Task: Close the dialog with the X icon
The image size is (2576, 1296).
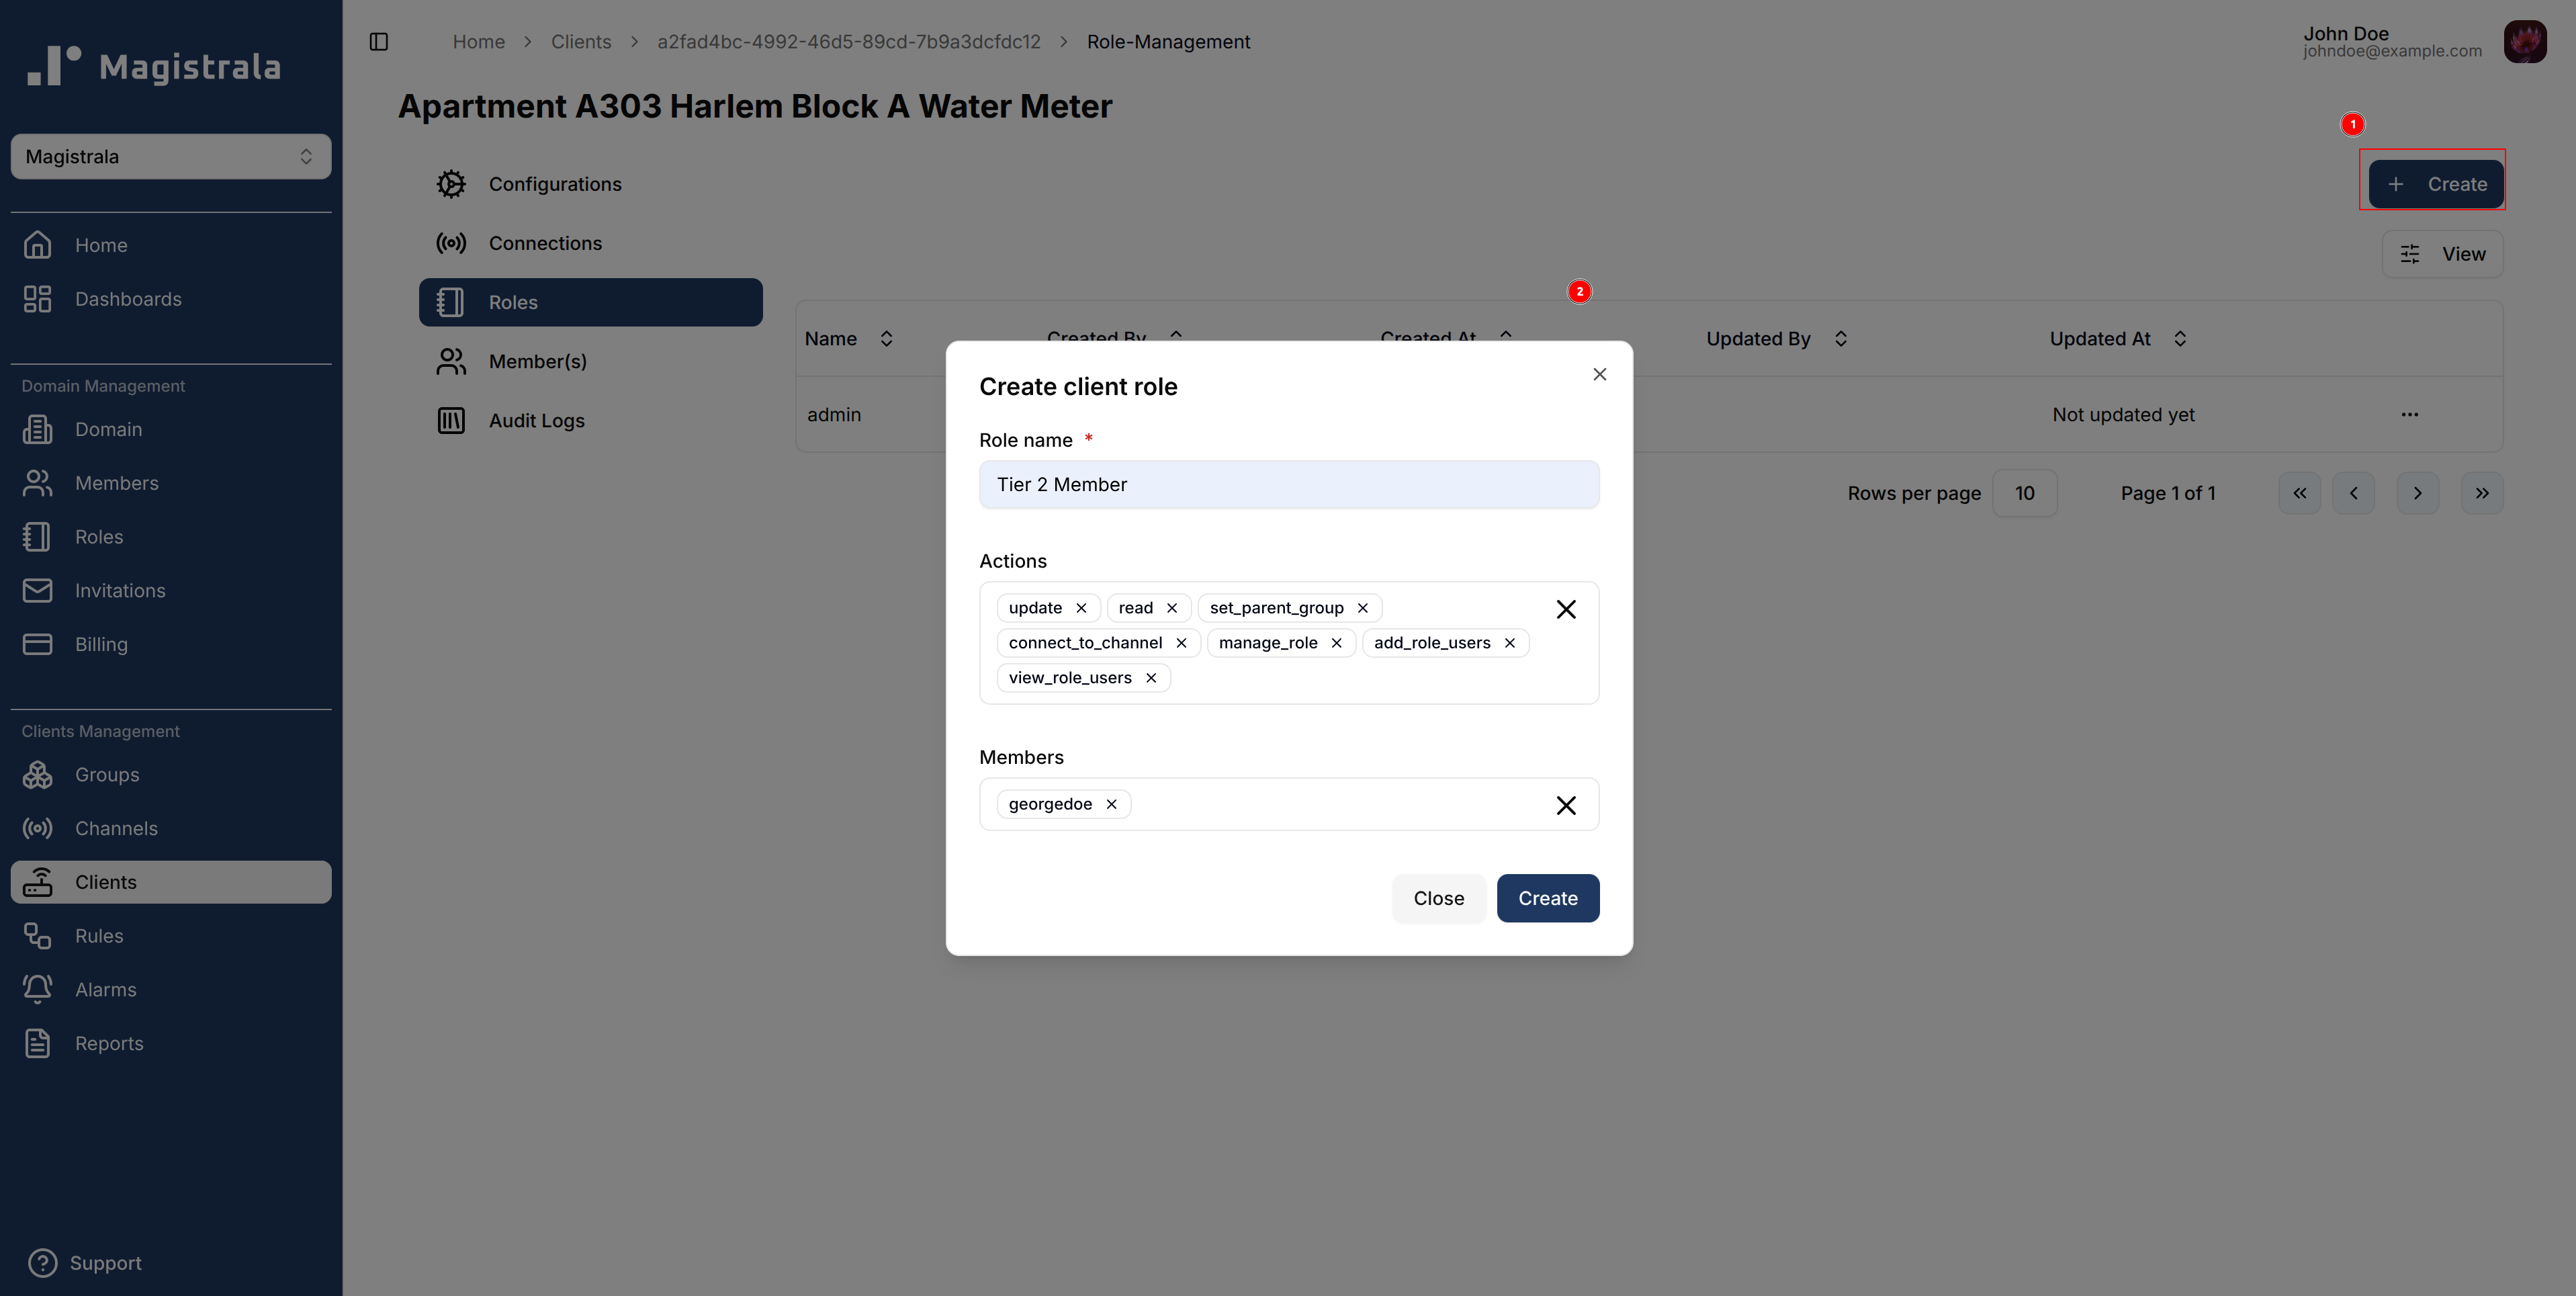Action: pyautogui.click(x=1599, y=374)
